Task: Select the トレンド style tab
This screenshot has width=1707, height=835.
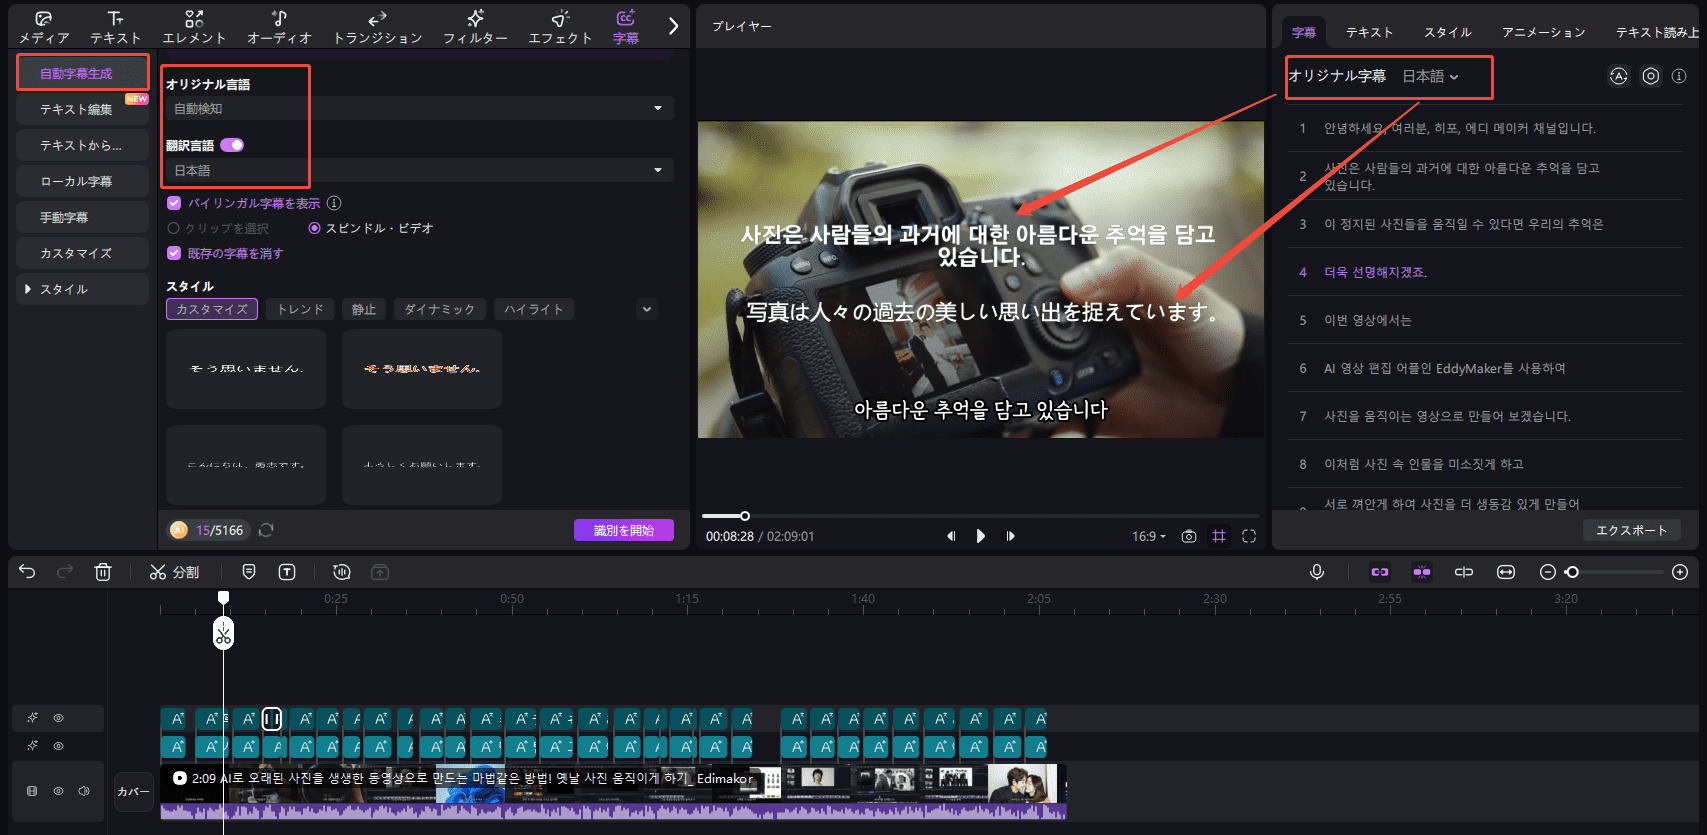Action: [x=301, y=309]
